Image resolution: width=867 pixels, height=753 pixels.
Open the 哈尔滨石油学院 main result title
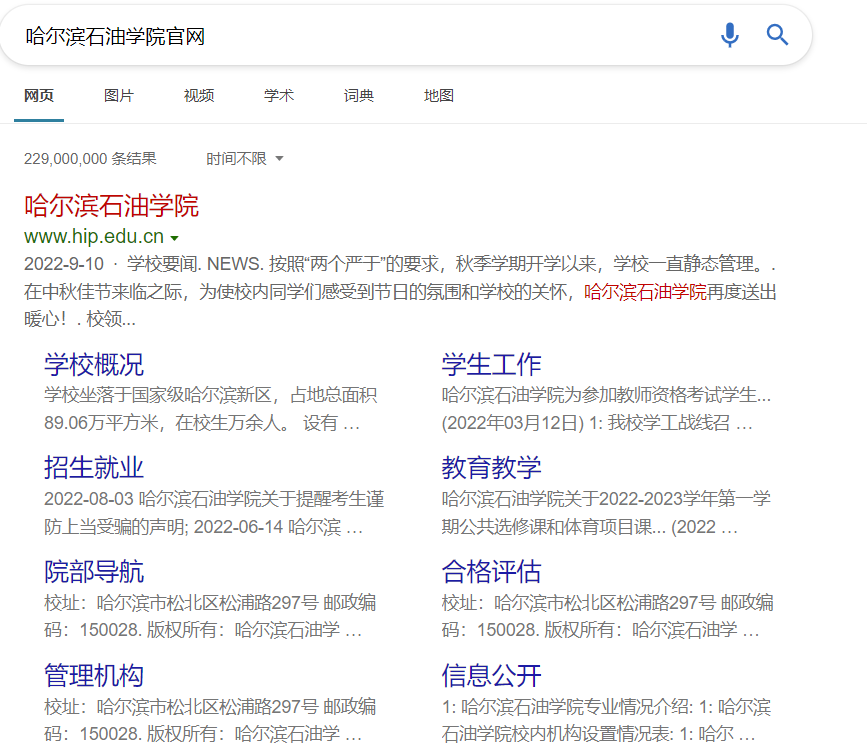(x=111, y=206)
